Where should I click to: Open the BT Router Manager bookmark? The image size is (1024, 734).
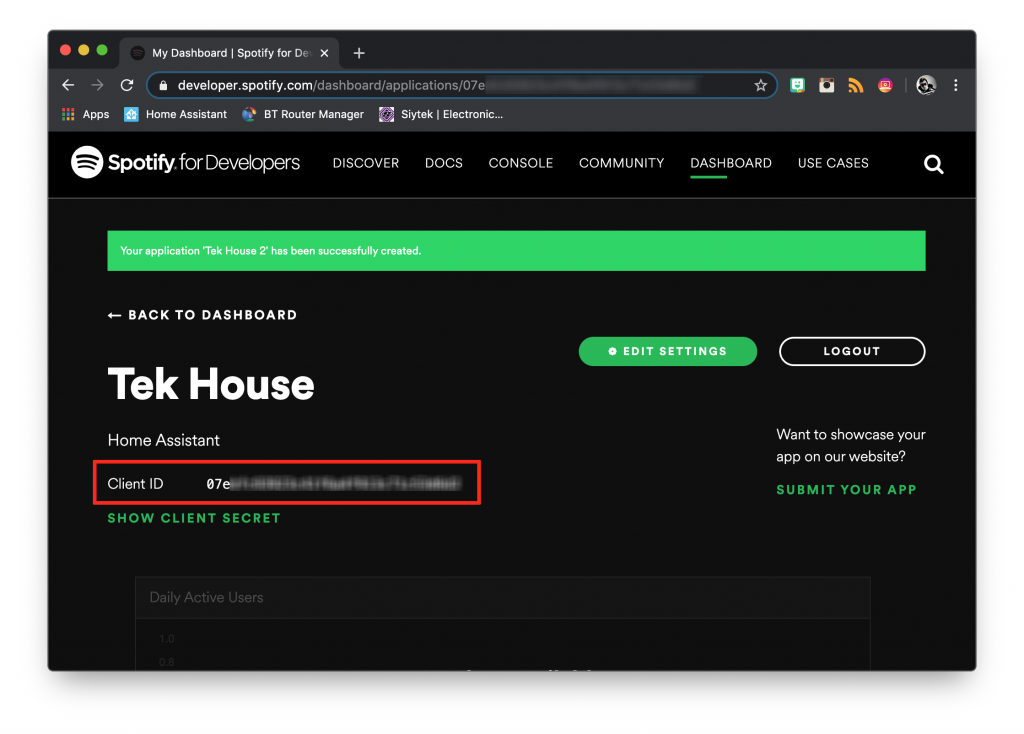coord(302,114)
